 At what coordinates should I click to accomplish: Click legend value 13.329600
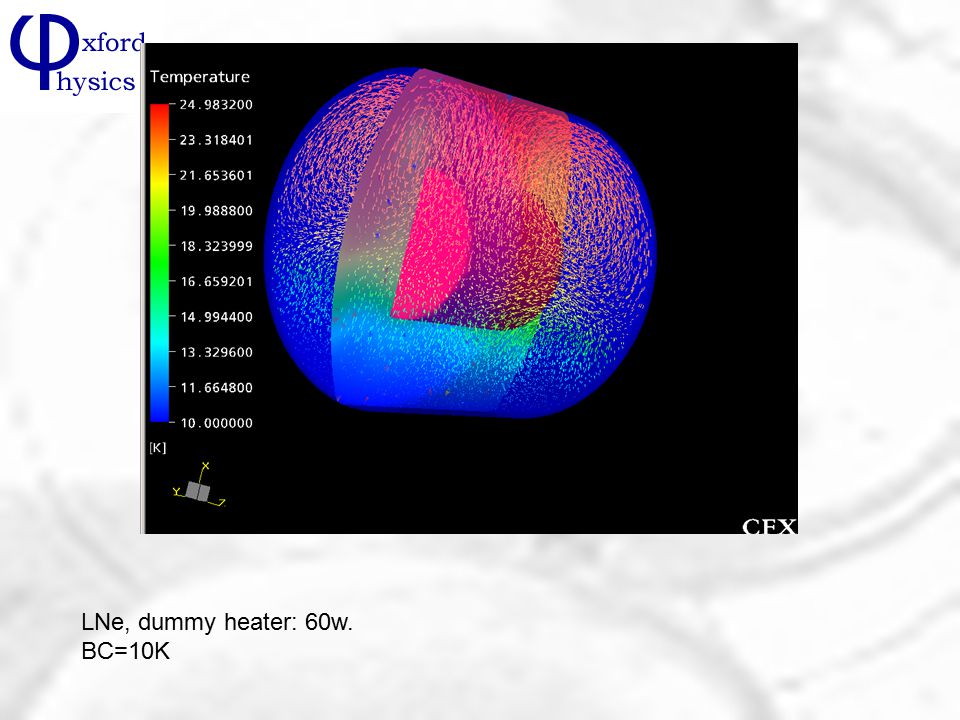click(216, 353)
